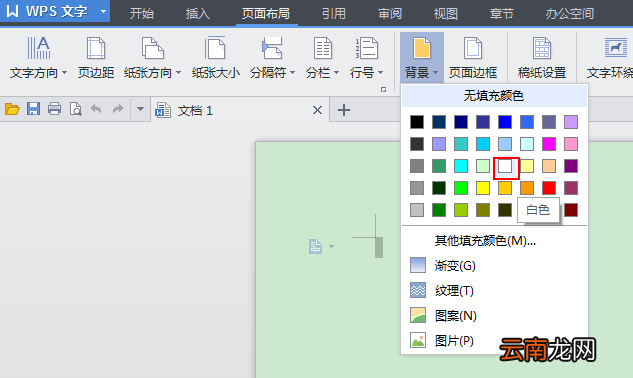This screenshot has height=378, width=633.
Task: Pick the red color swatch
Action: [x=549, y=188]
